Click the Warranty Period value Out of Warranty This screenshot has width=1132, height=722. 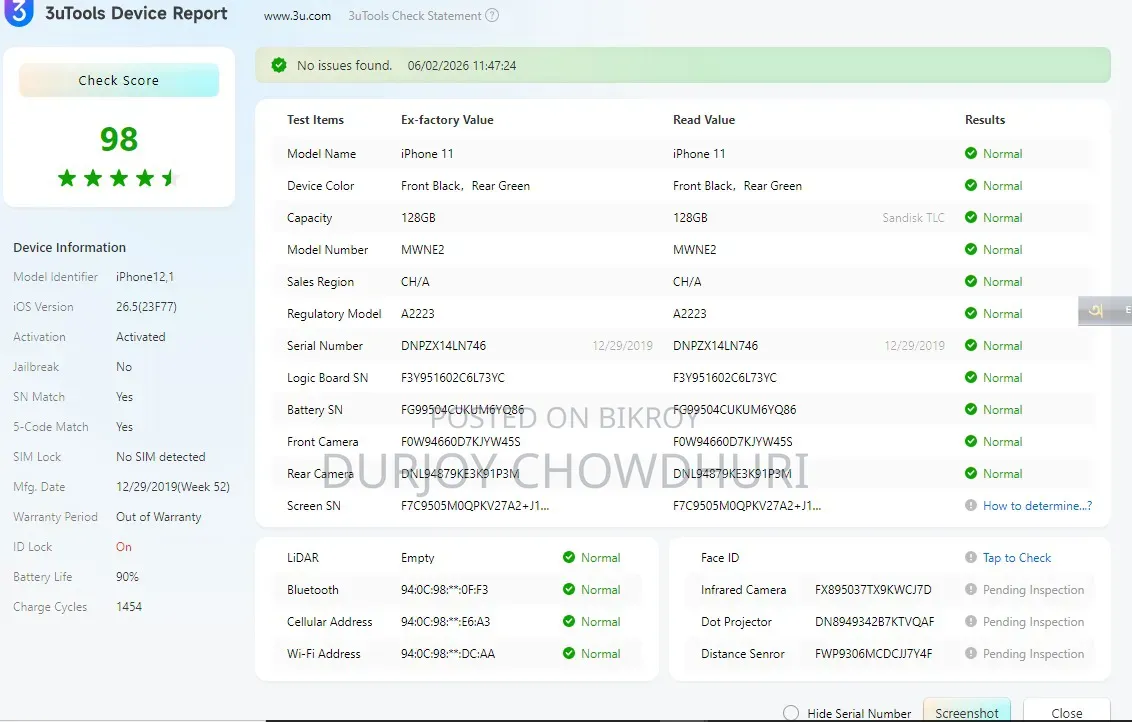pos(158,517)
